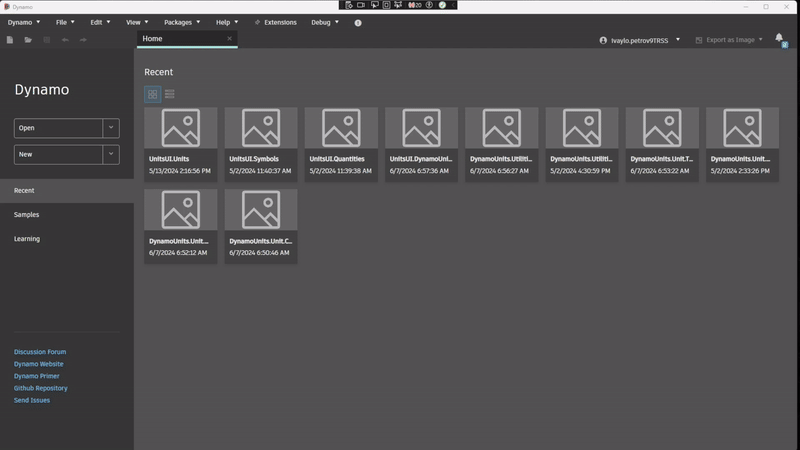Open the Discussion Forum link
The image size is (800, 450).
(40, 352)
